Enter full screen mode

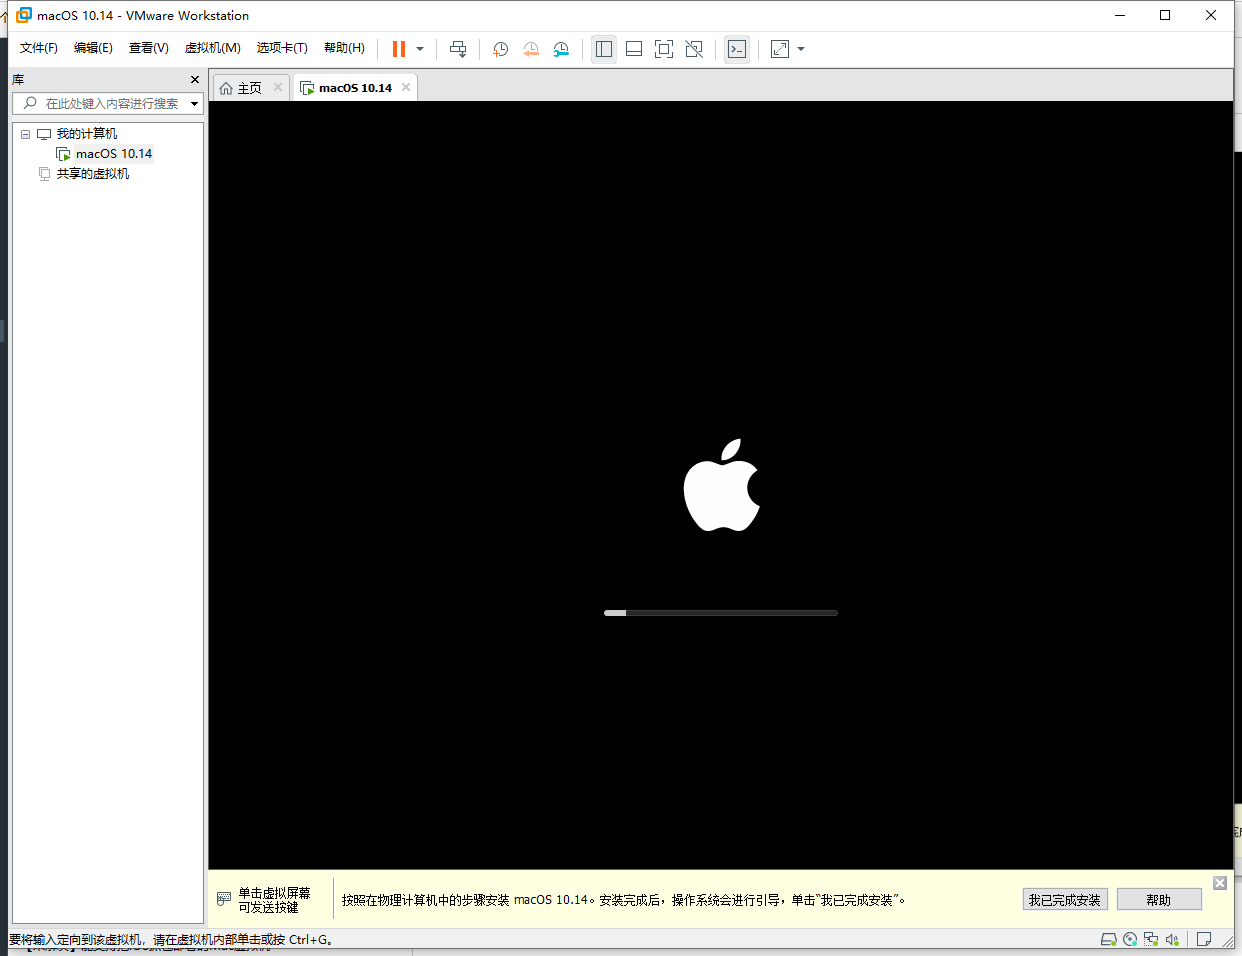(x=664, y=49)
